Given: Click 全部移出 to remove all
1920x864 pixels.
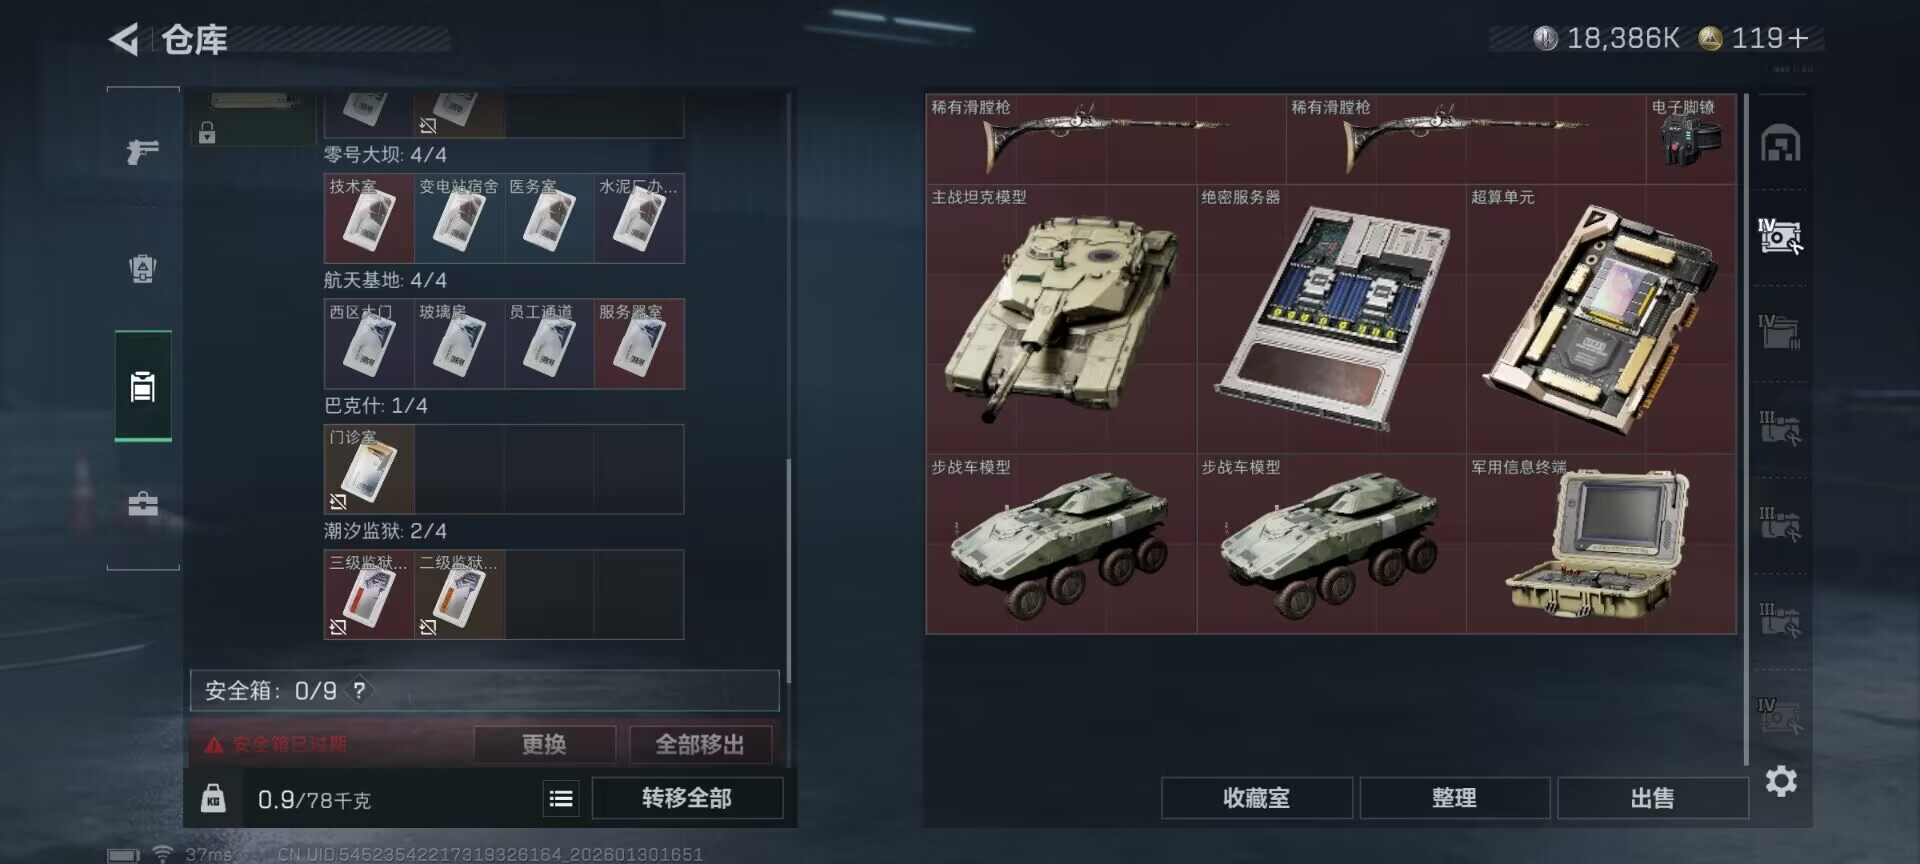Looking at the screenshot, I should [x=700, y=744].
